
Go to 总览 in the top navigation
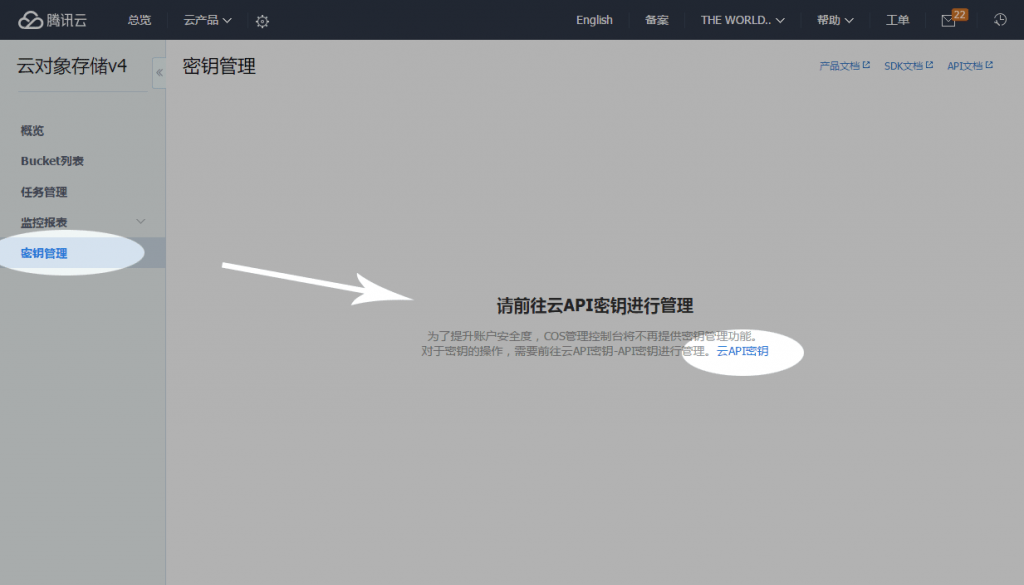pyautogui.click(x=139, y=20)
